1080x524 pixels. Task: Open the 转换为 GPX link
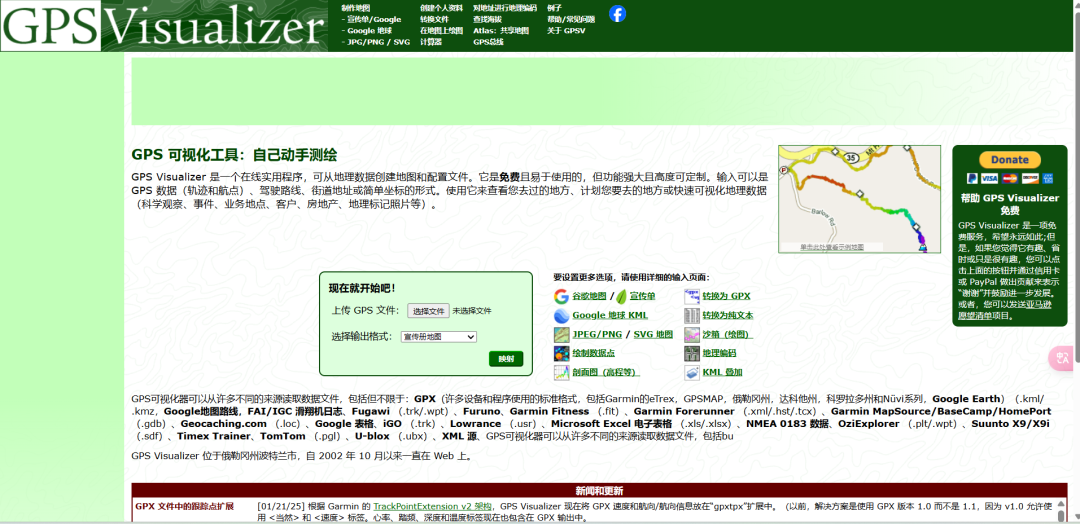(726, 297)
